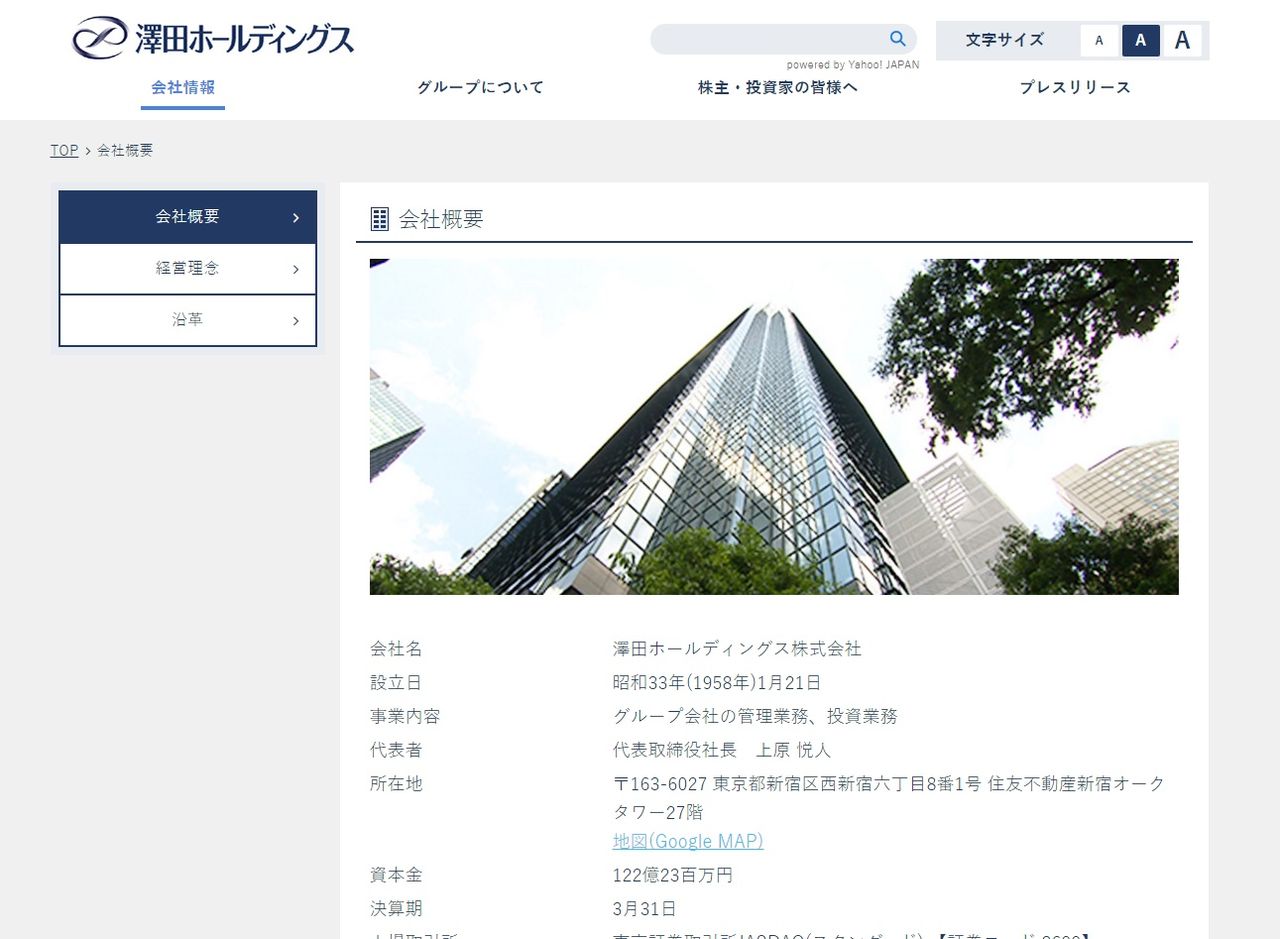Select 沿革 in the sidebar menu
Screen dimensions: 1280x939
188,321
